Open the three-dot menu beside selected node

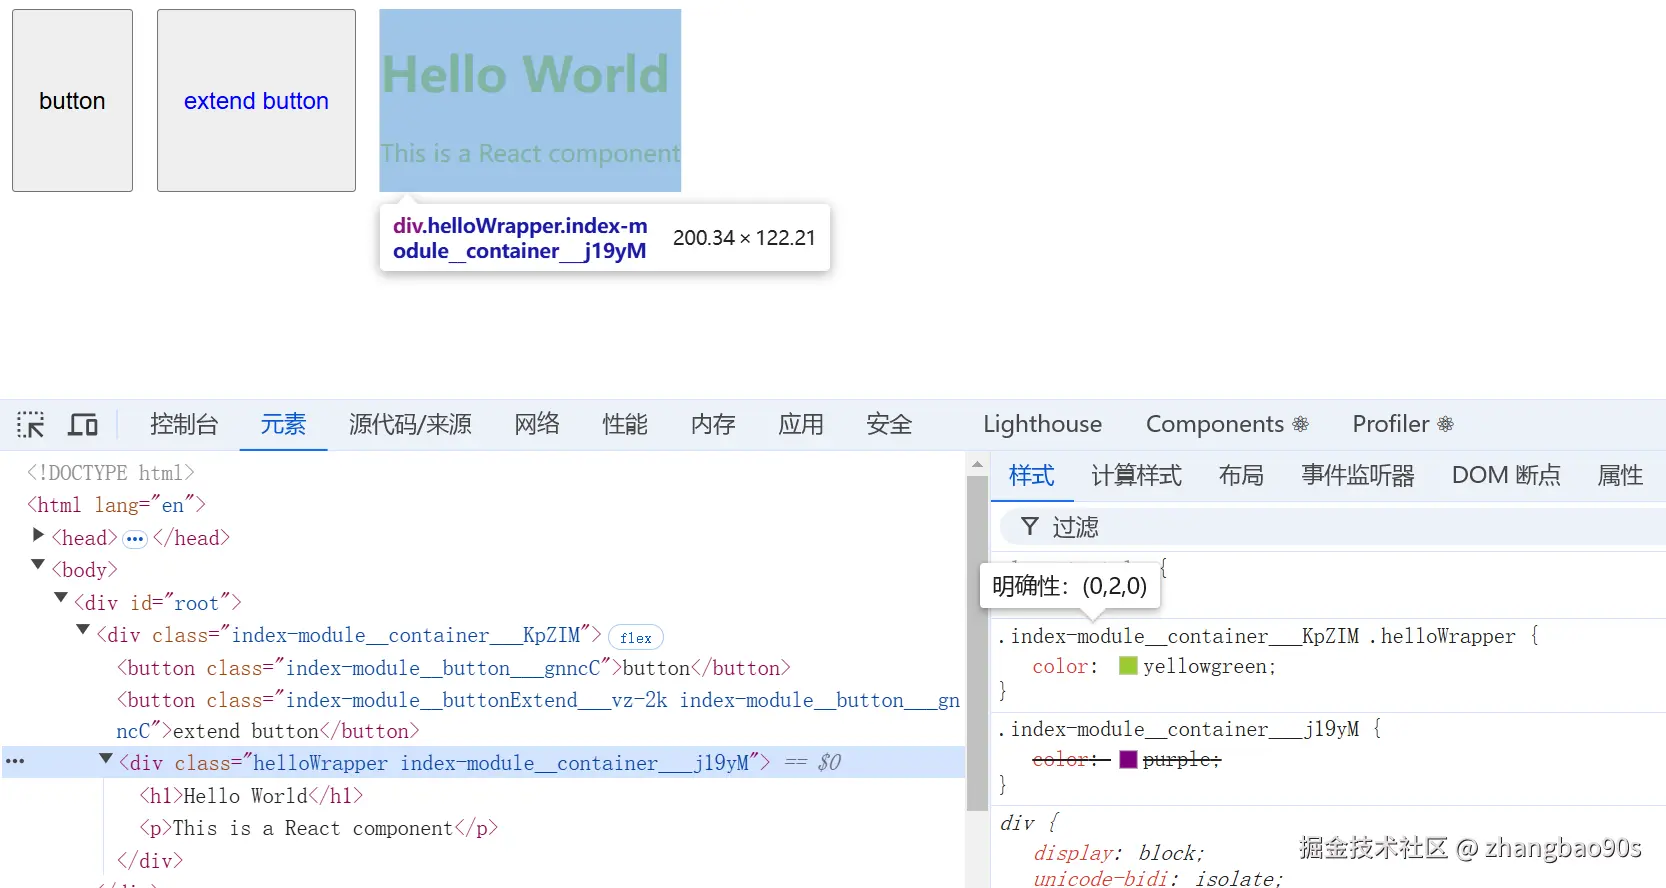pos(15,761)
